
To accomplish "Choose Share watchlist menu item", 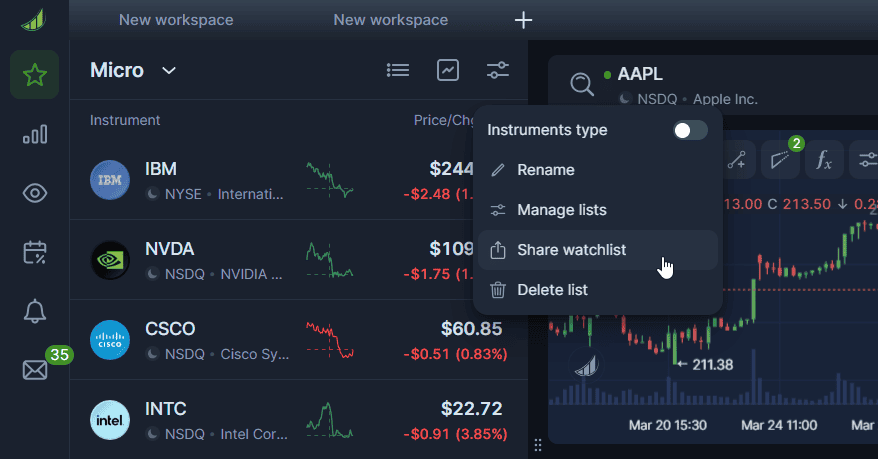I will [597, 250].
